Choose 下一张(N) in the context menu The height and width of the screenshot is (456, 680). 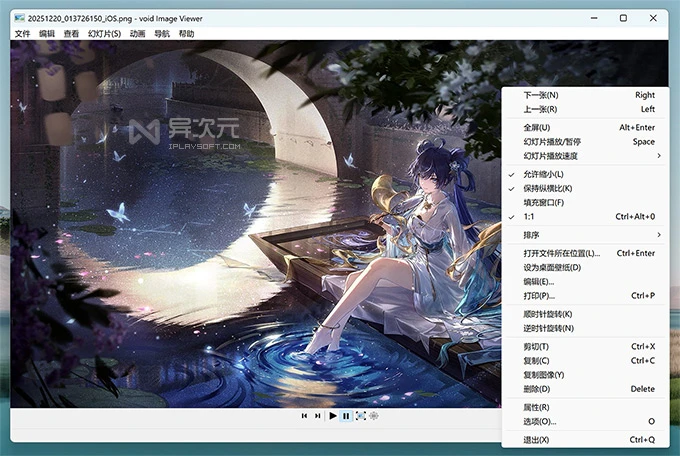pyautogui.click(x=585, y=95)
